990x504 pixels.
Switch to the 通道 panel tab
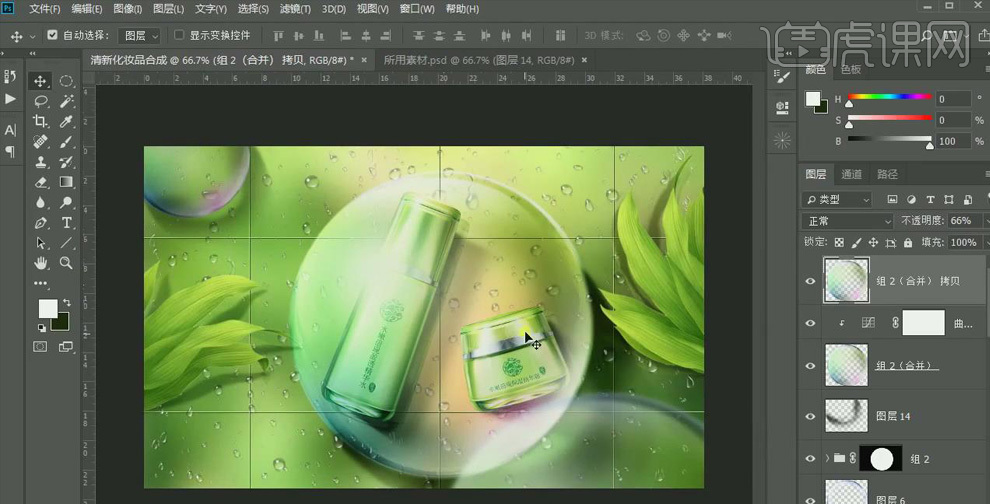pos(851,174)
